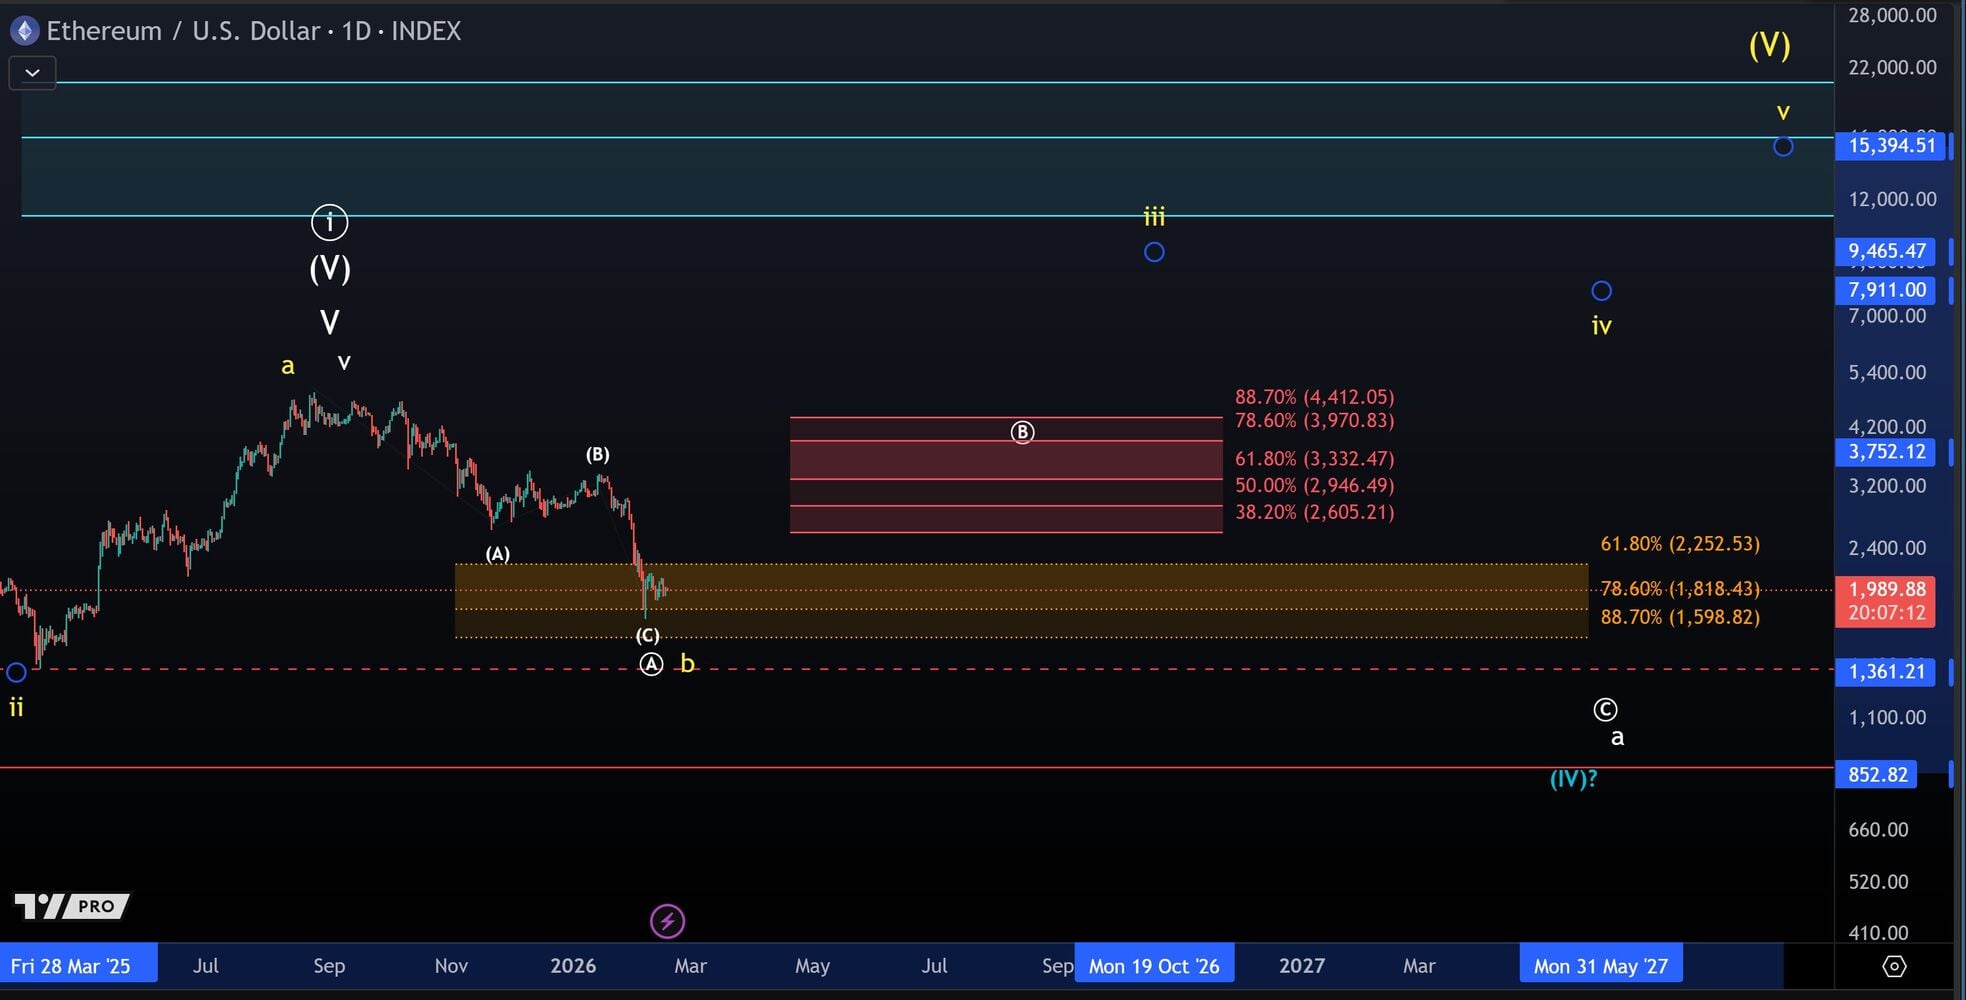Click the 2026 year tick on time axis
The image size is (1966, 1000).
pyautogui.click(x=573, y=966)
